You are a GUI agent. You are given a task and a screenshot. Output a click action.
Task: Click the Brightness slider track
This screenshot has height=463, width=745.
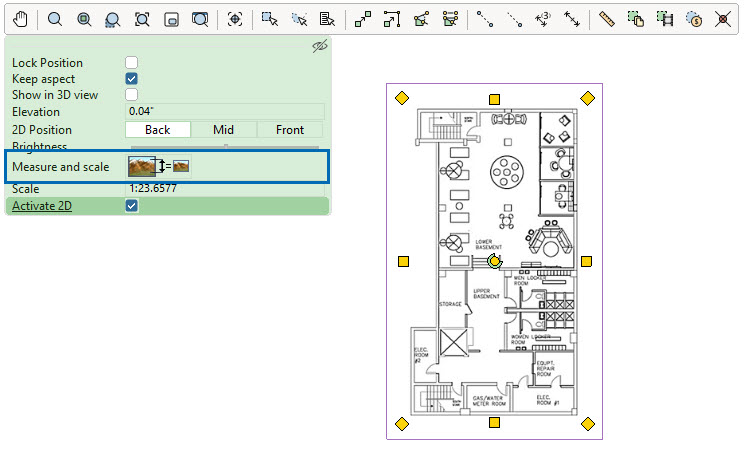click(x=225, y=147)
